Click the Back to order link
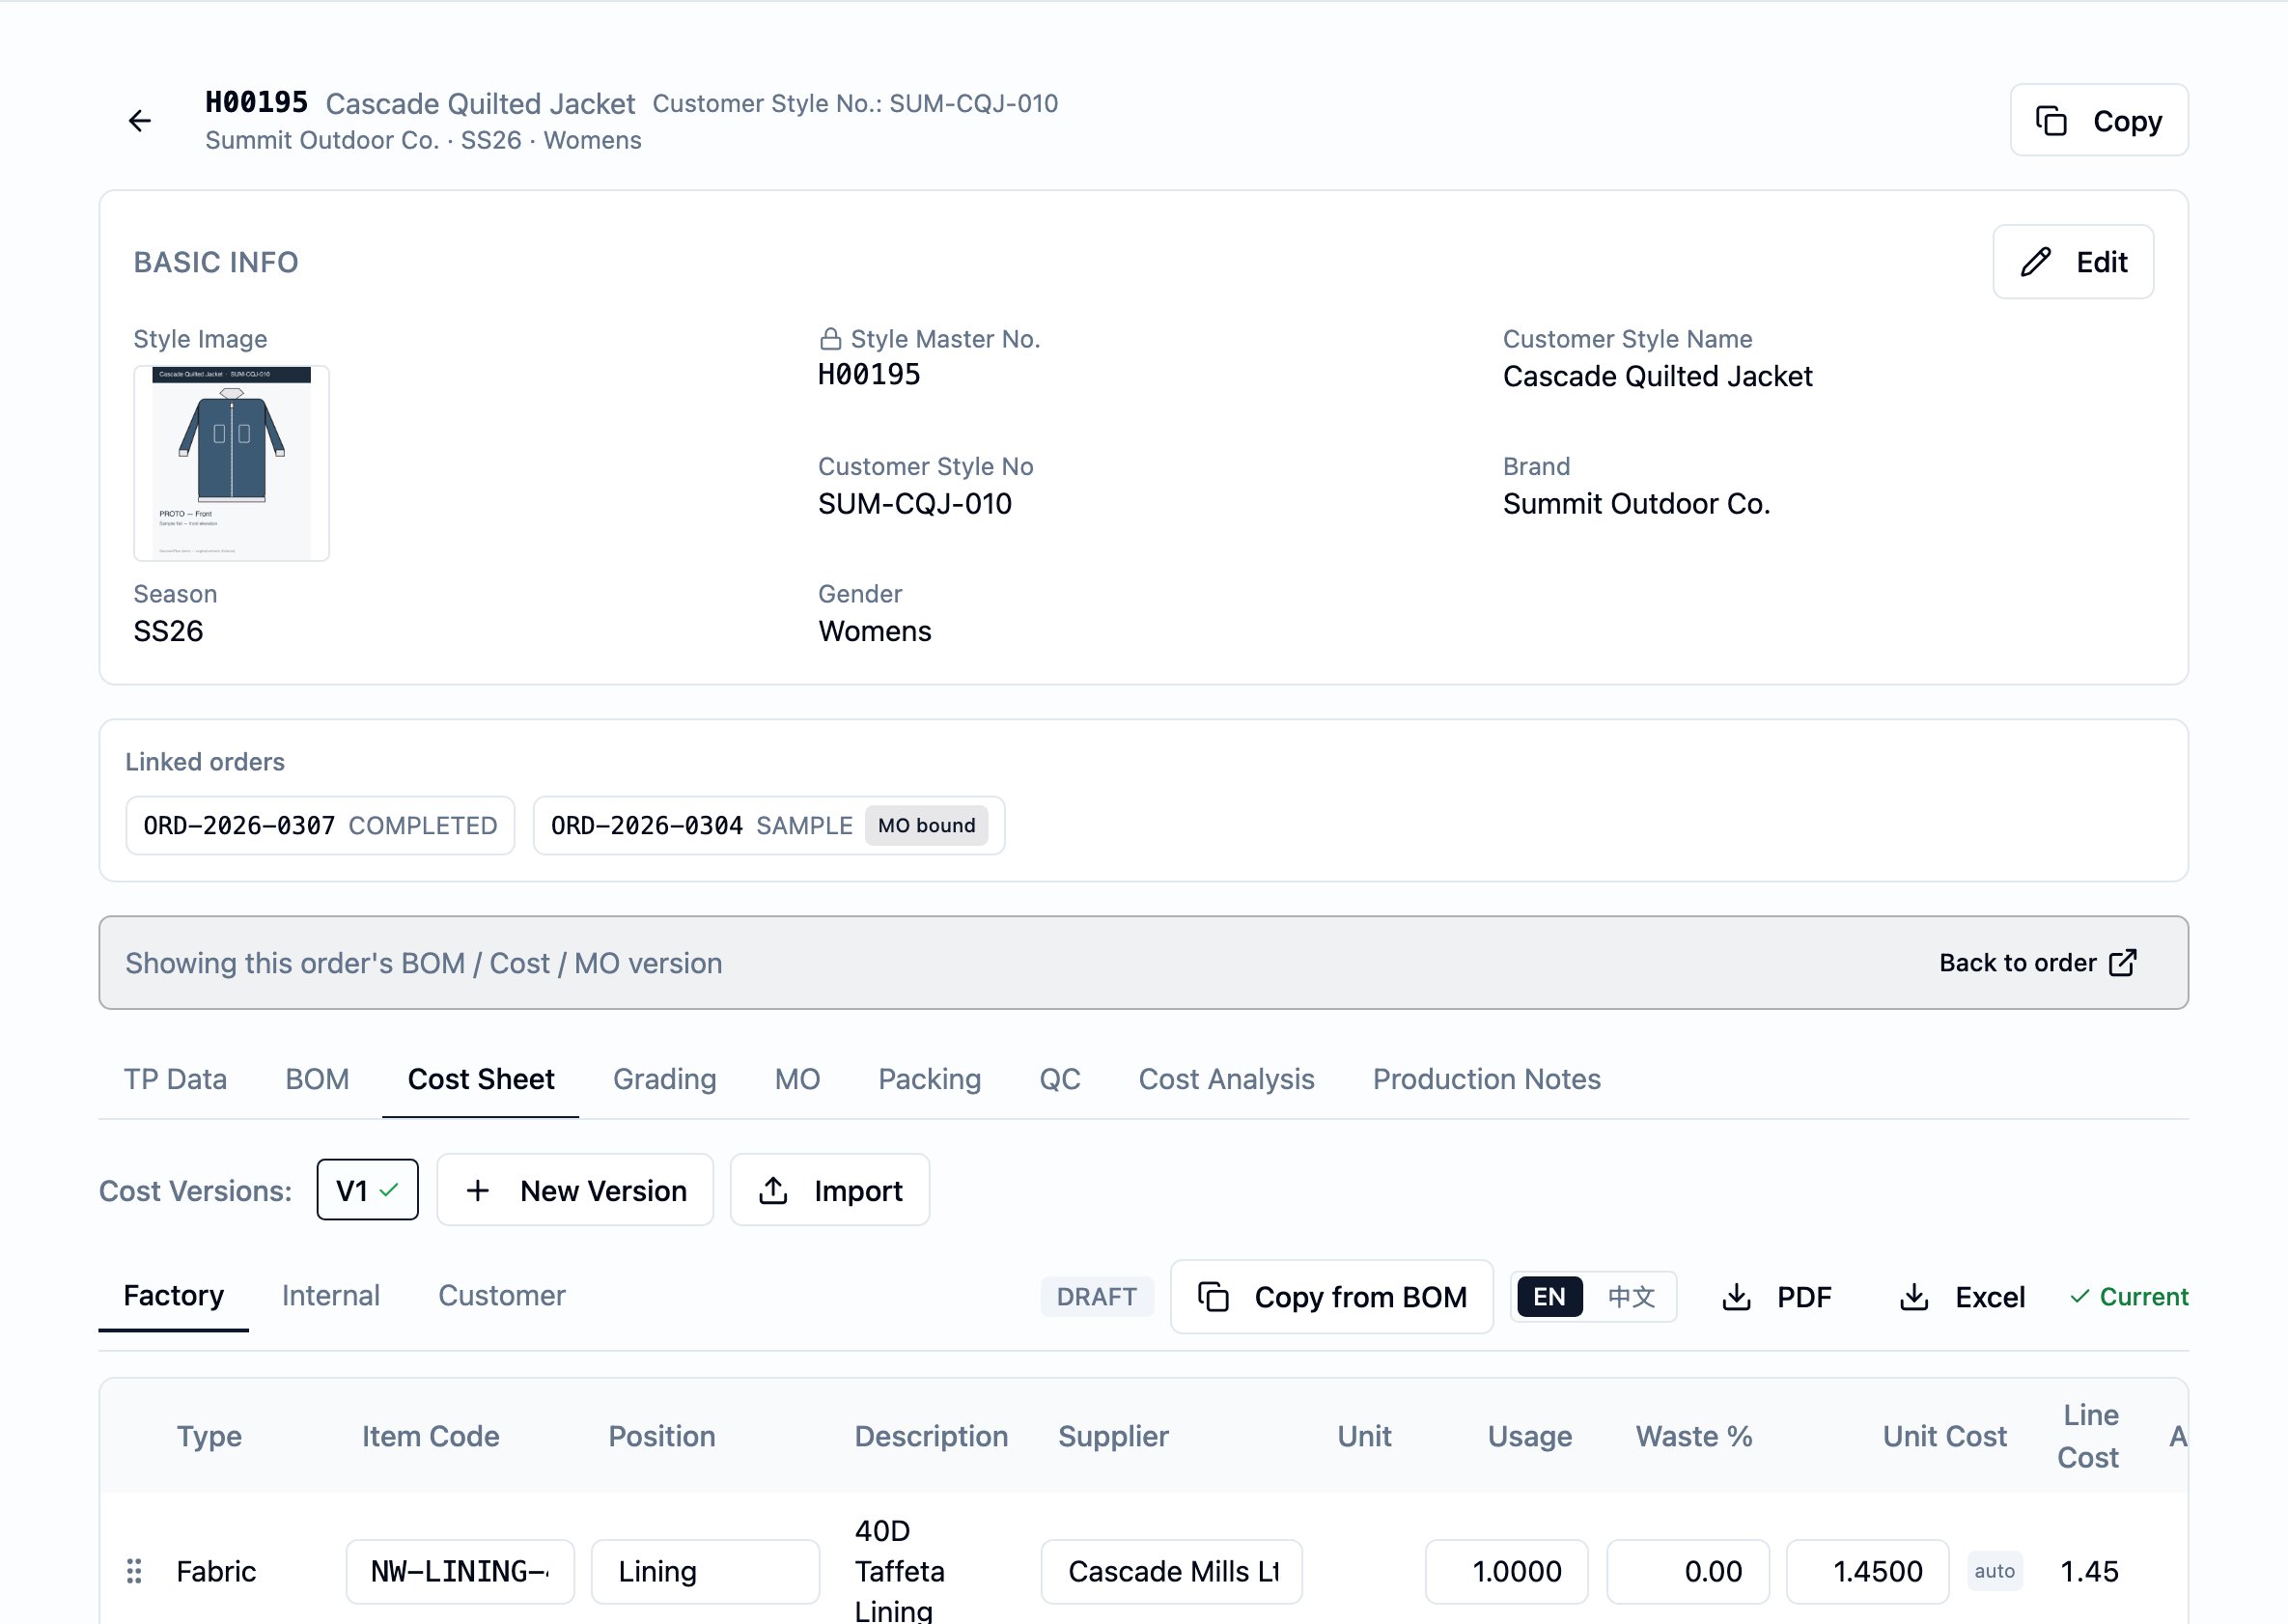This screenshot has width=2288, height=1624. [2038, 963]
